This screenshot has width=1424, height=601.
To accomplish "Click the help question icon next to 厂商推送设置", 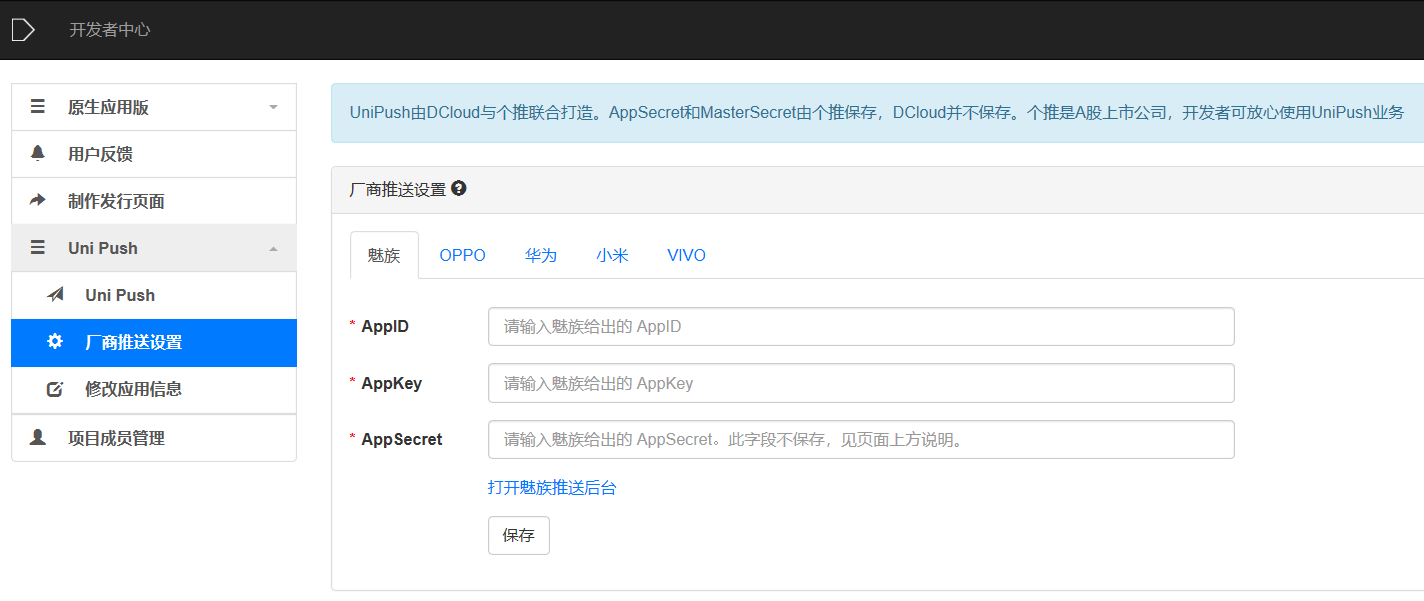I will [x=459, y=188].
